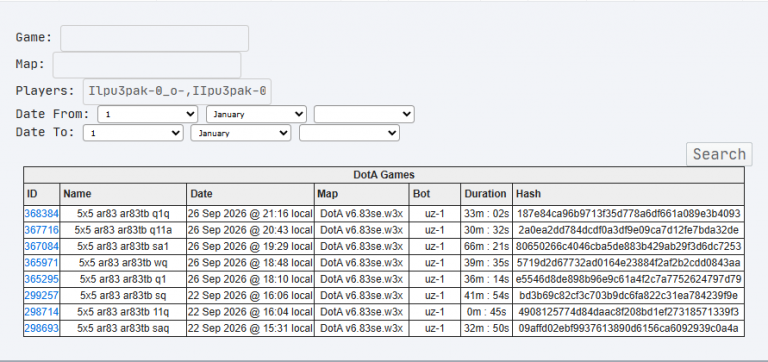Click the Duration column header

[x=486, y=194]
